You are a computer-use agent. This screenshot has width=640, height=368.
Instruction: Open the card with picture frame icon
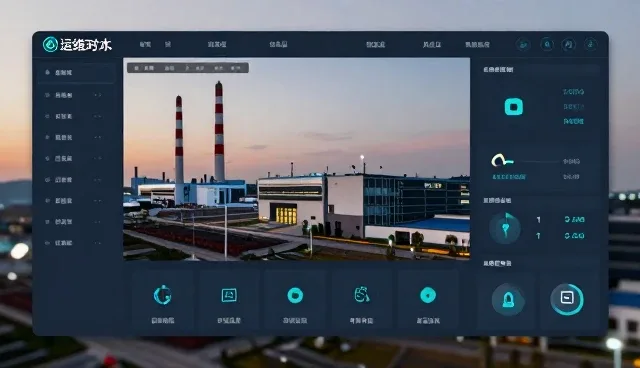pos(229,301)
